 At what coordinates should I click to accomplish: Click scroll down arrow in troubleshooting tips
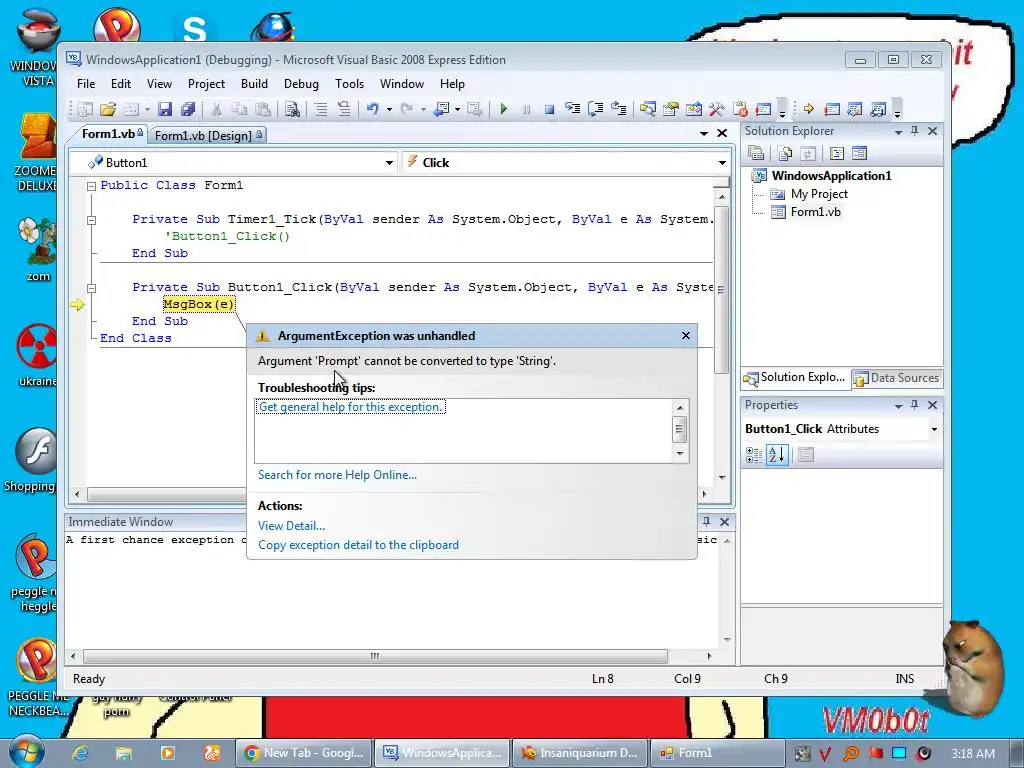(679, 453)
